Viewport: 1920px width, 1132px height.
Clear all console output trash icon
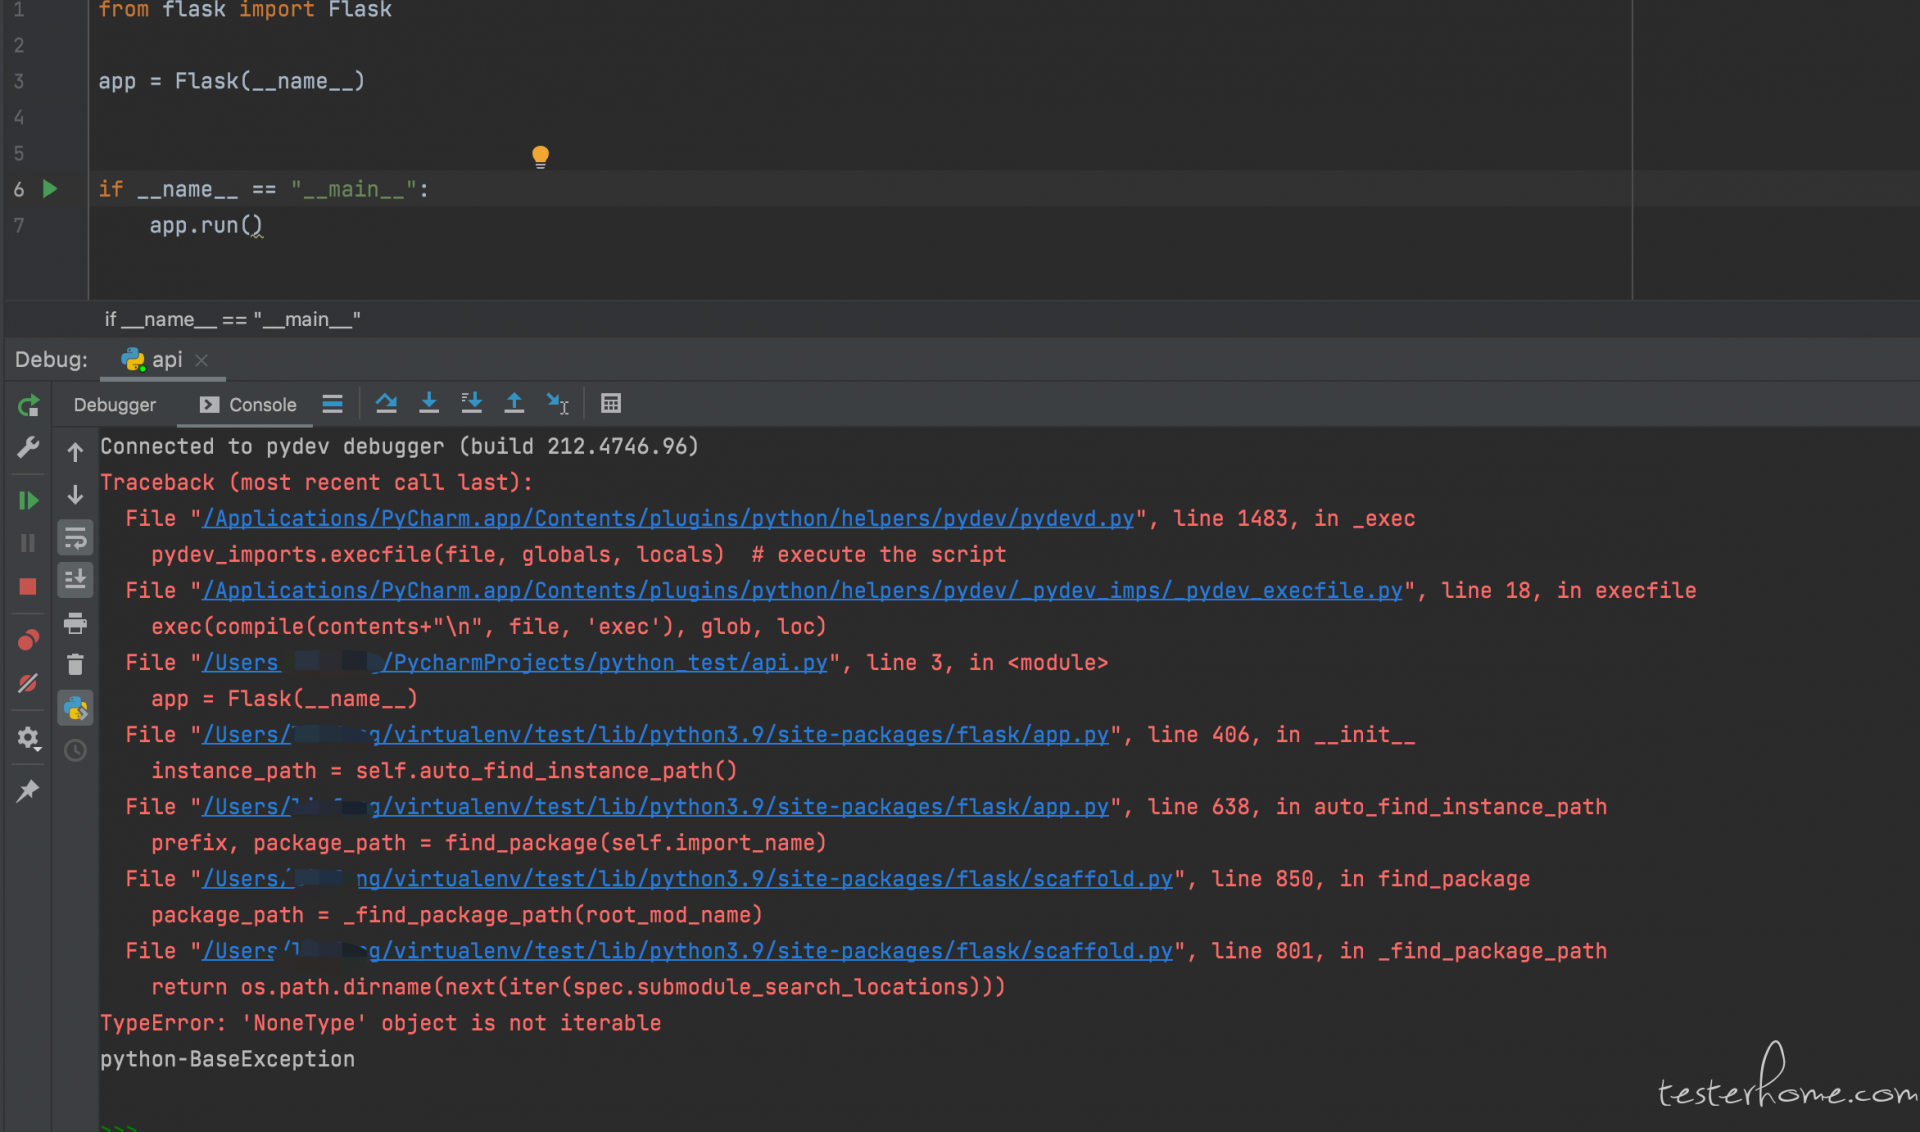pos(75,664)
